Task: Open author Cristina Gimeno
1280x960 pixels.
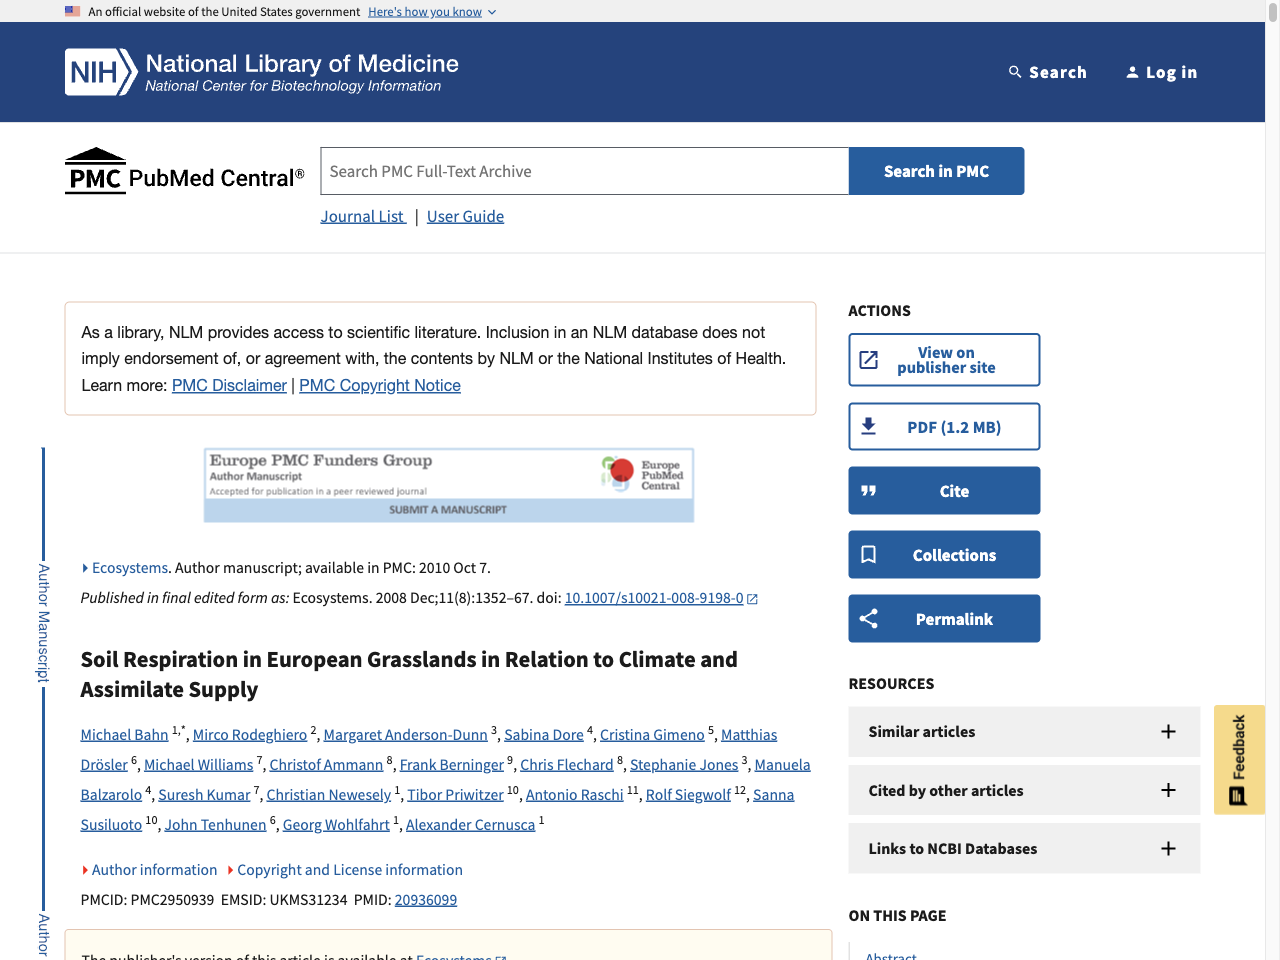Action: point(652,735)
